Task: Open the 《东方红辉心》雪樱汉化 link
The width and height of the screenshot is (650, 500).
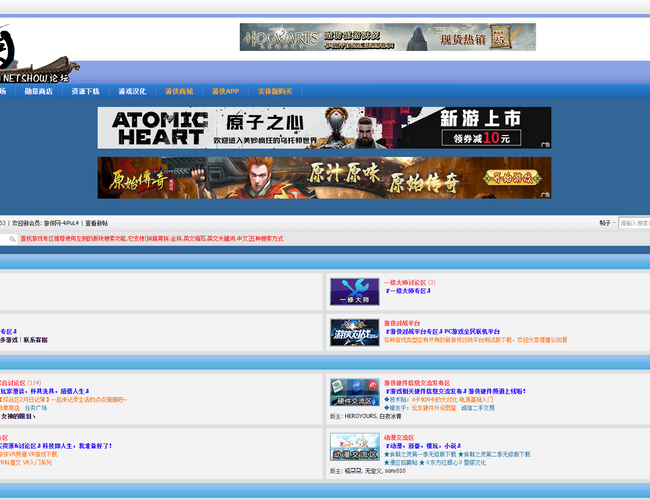Action: [453, 463]
